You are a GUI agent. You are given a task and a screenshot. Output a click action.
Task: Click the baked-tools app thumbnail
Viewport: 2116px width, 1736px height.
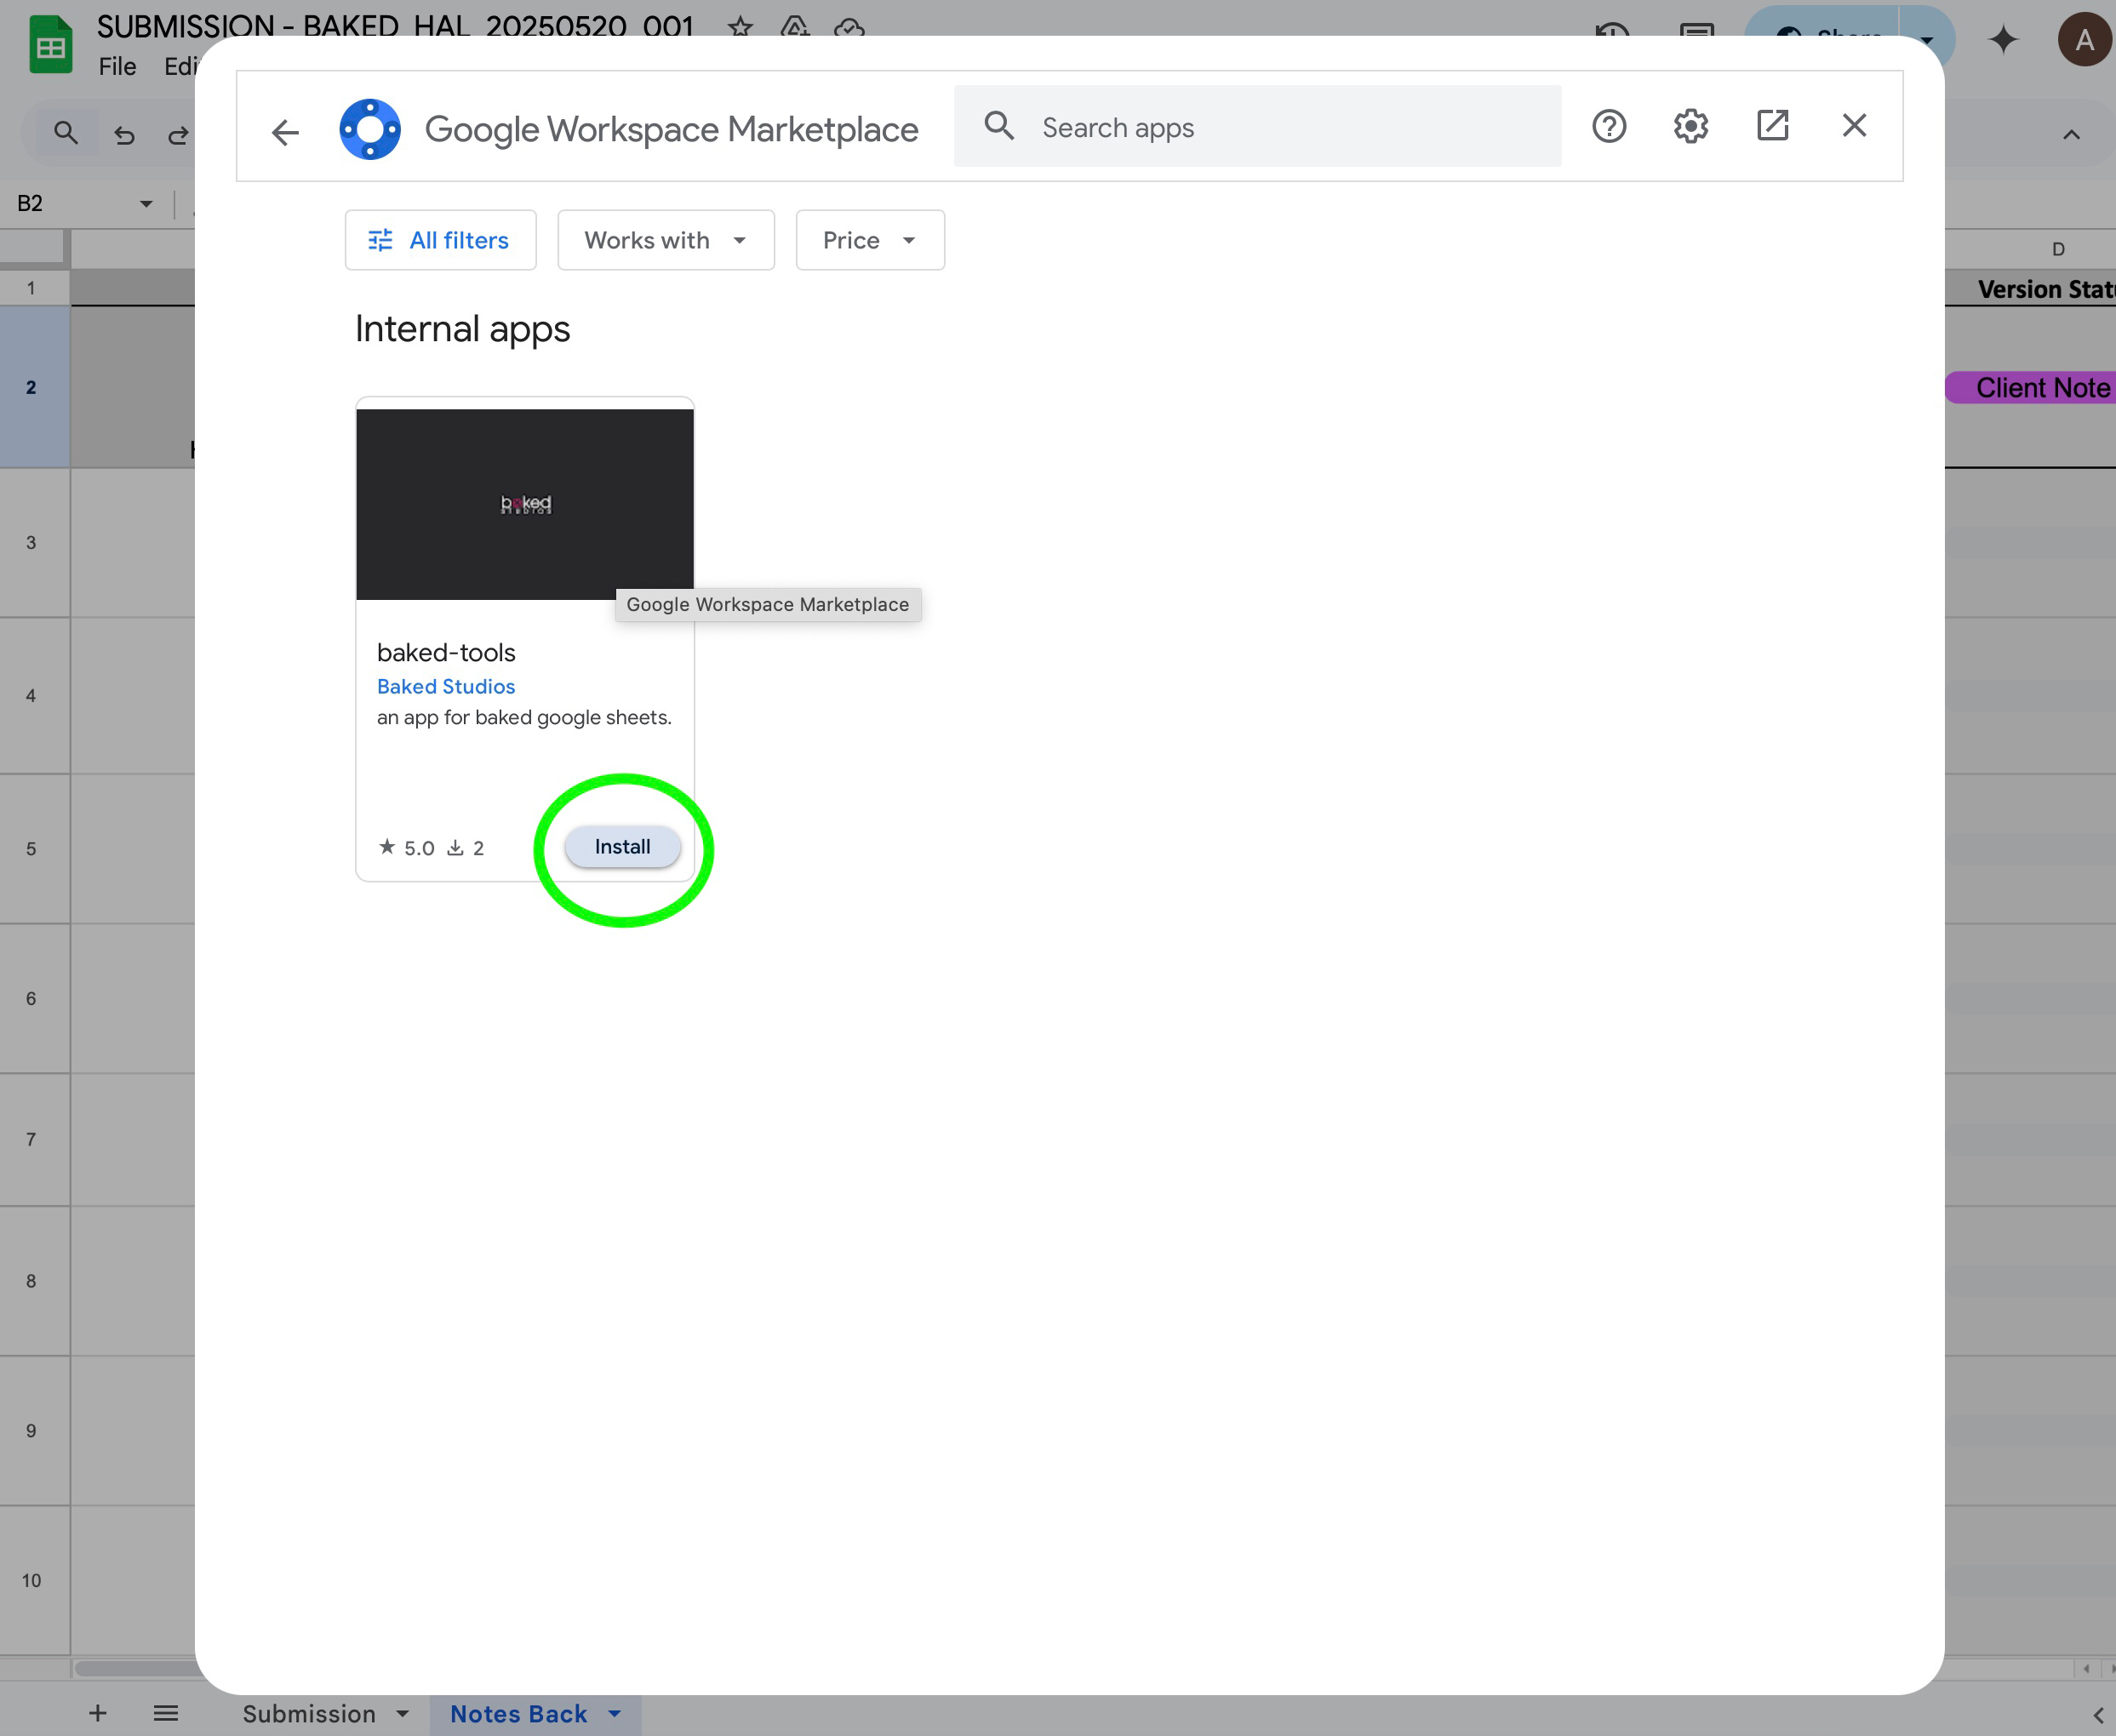(524, 503)
